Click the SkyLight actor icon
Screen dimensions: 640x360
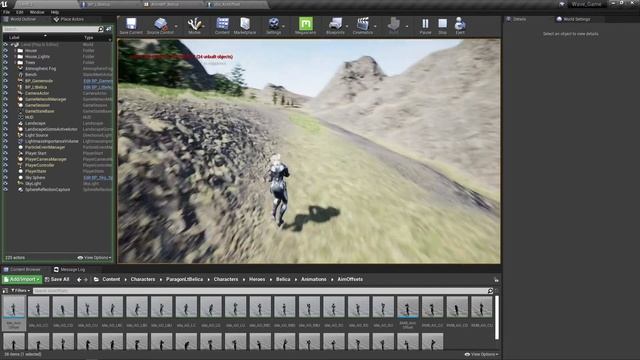[x=20, y=184]
